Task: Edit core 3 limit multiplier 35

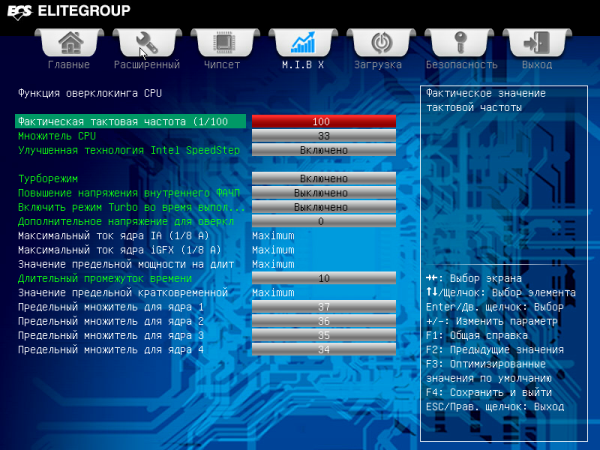Action: click(324, 335)
